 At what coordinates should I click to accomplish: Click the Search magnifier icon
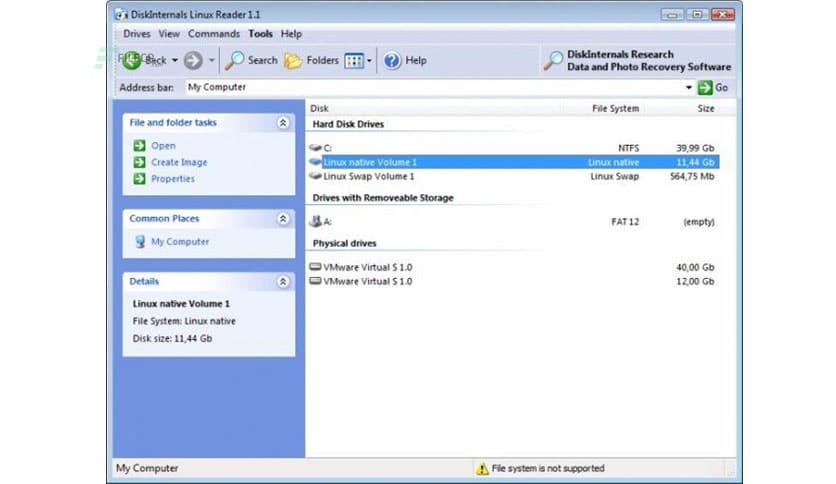click(234, 60)
